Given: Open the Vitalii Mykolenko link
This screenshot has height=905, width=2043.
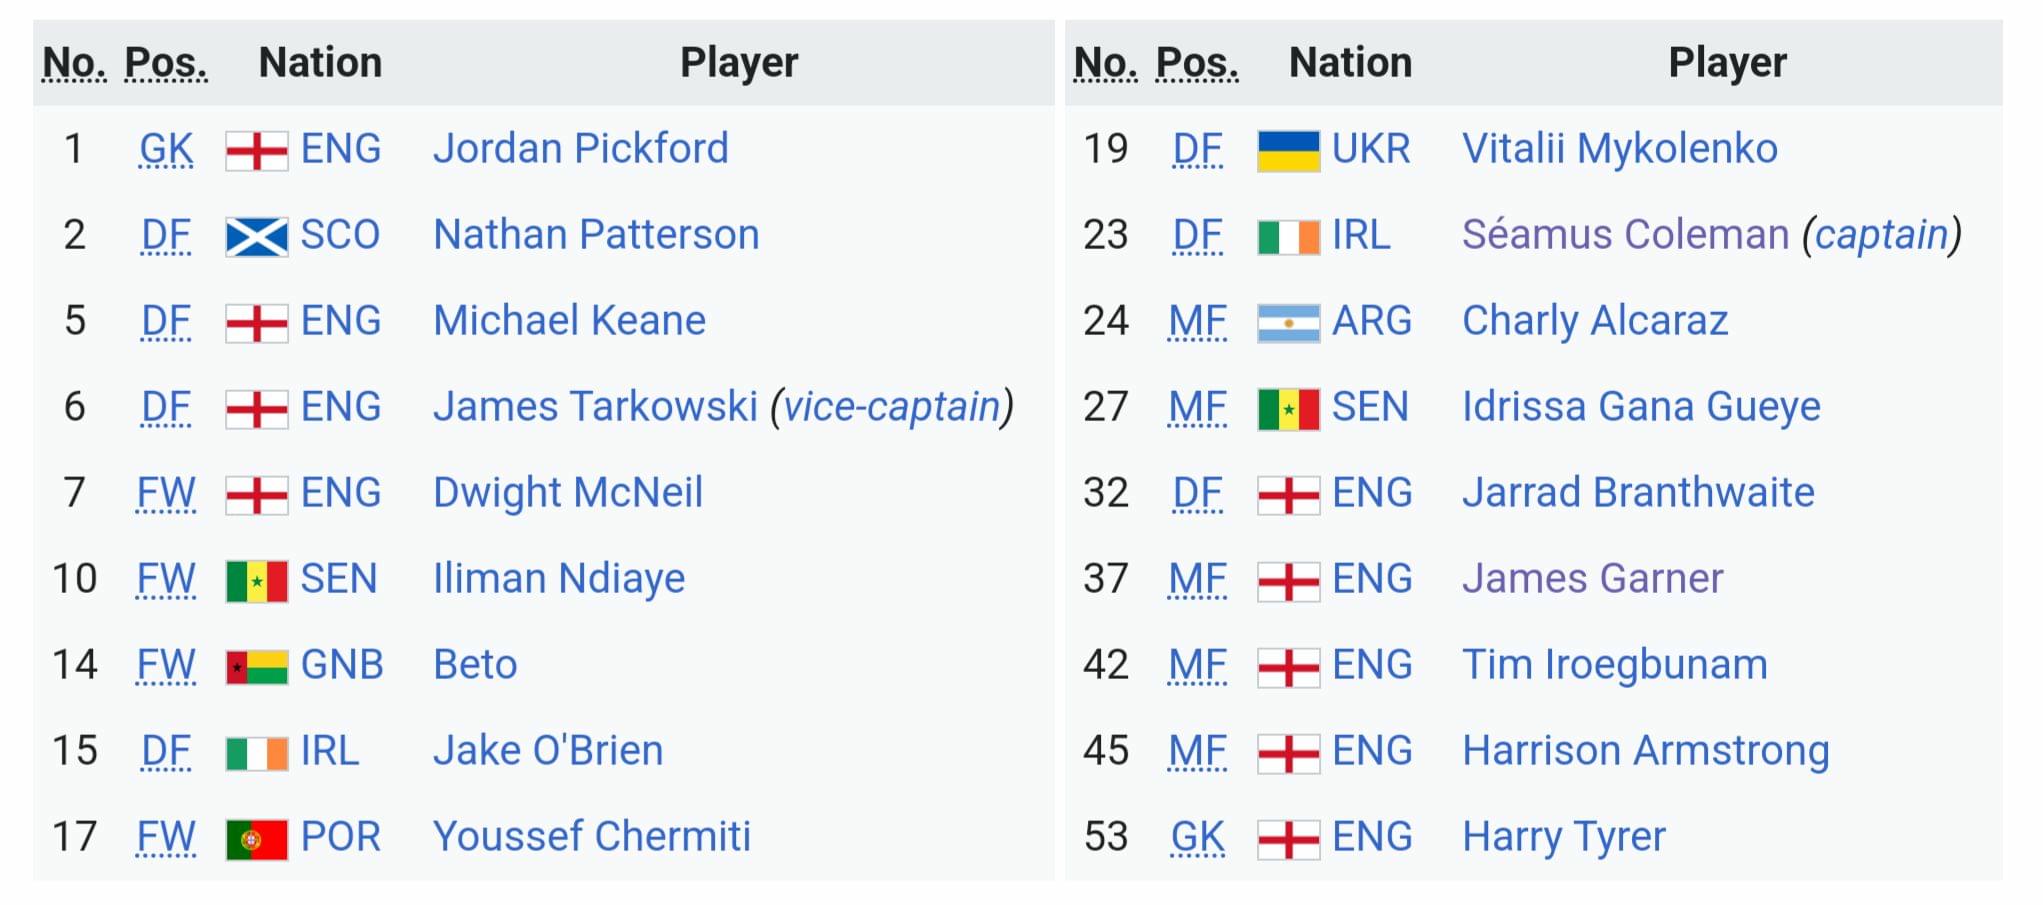Looking at the screenshot, I should pyautogui.click(x=1620, y=149).
